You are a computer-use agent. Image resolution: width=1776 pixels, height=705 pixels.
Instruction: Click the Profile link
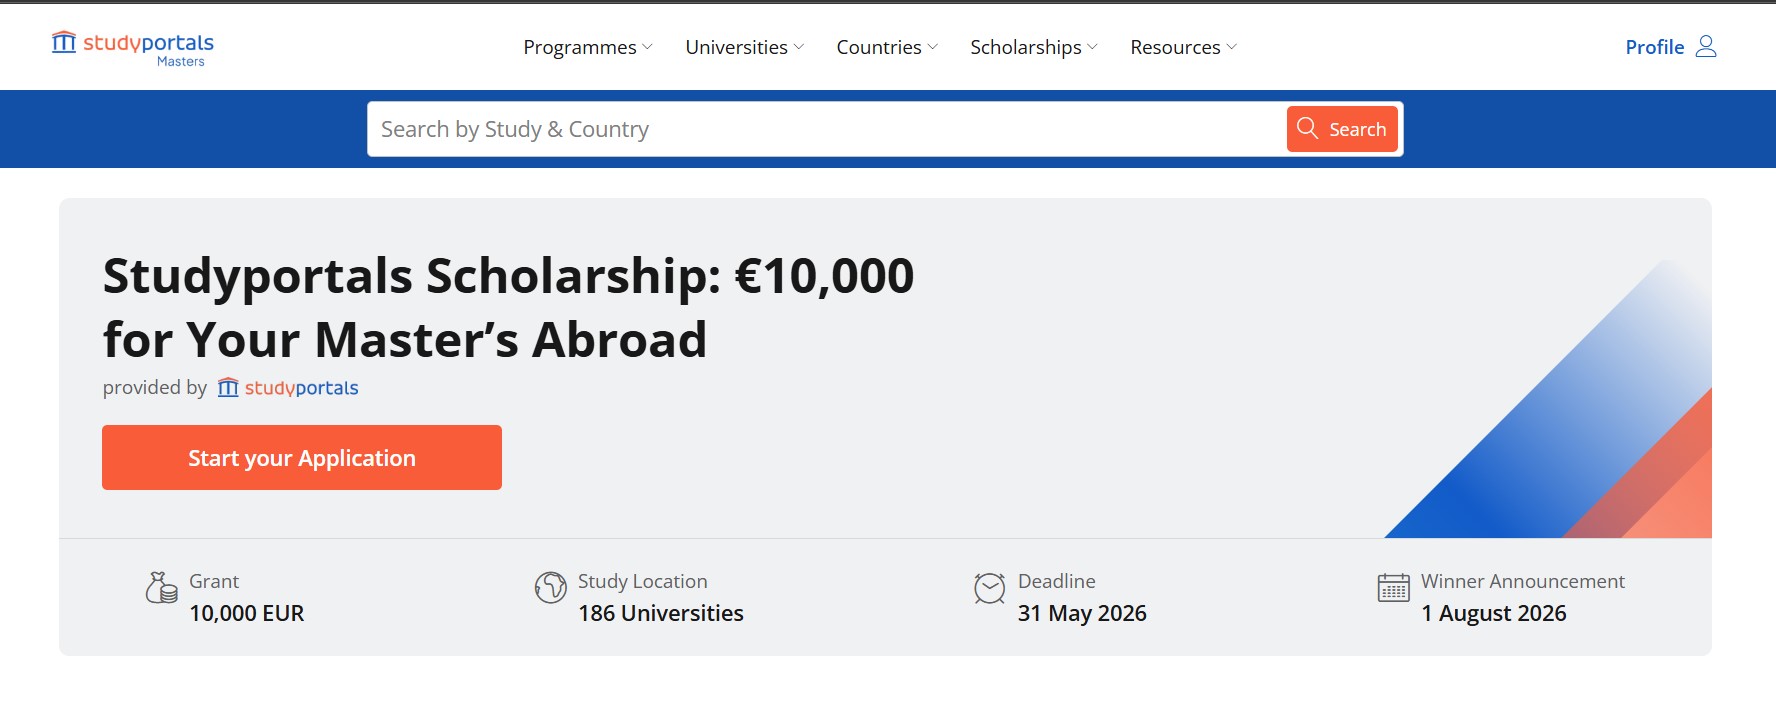click(x=1654, y=46)
